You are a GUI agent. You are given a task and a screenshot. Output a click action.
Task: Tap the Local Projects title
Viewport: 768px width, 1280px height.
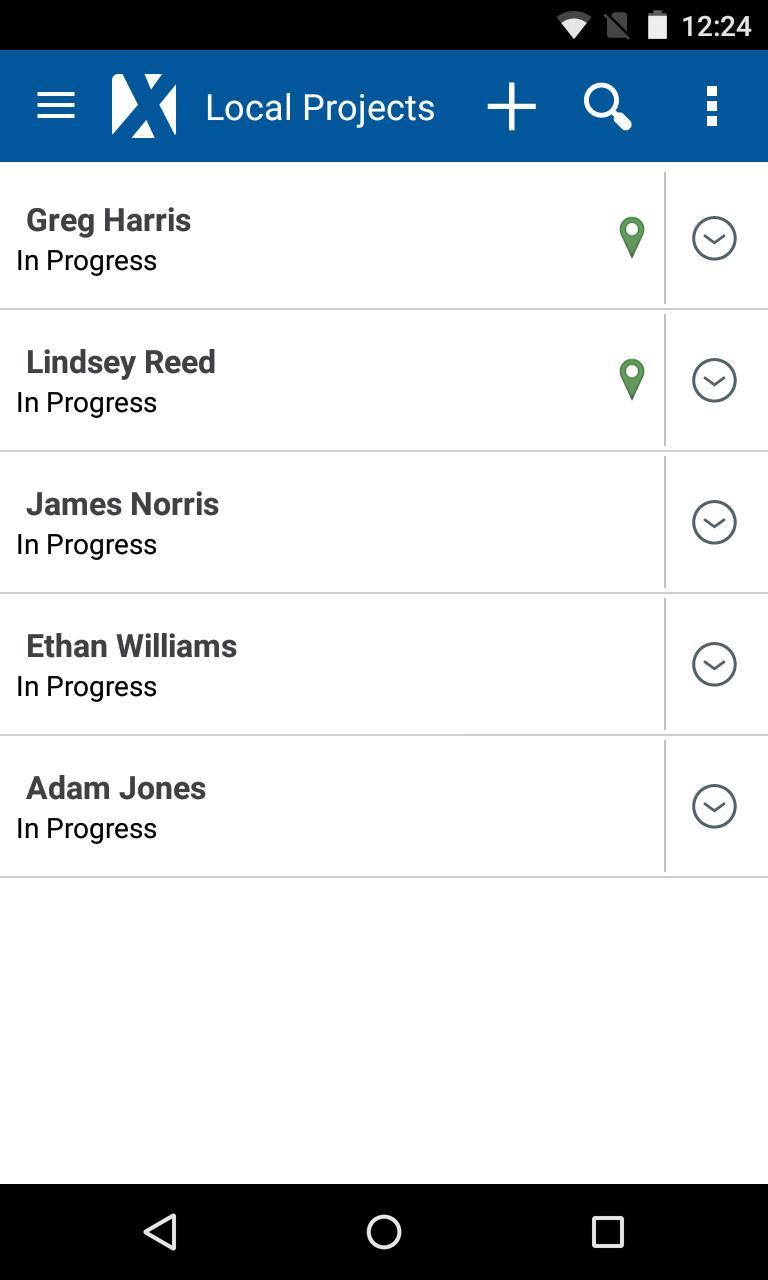[320, 107]
